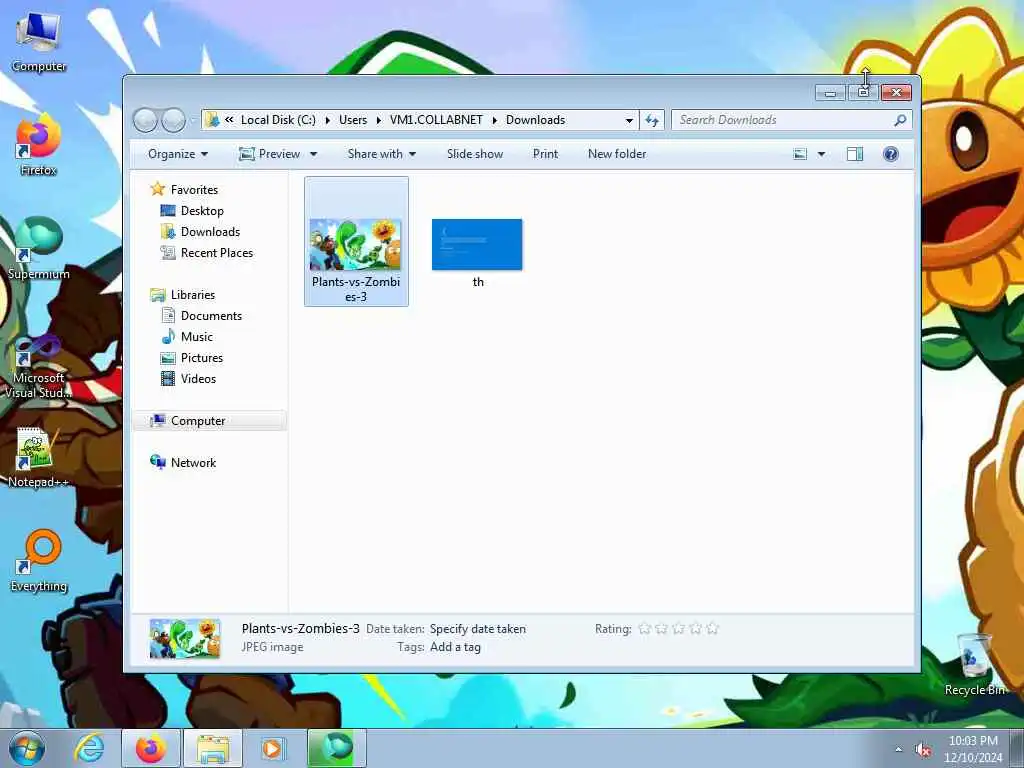The height and width of the screenshot is (768, 1024).
Task: Open the Pictures library
Action: tap(202, 358)
